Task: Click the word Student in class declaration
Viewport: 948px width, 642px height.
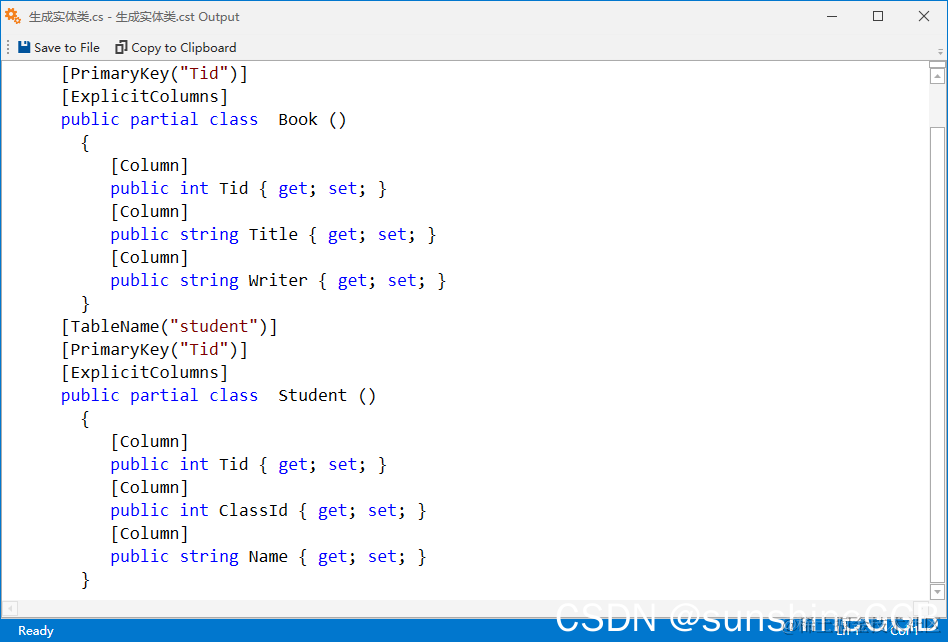Action: pos(313,395)
